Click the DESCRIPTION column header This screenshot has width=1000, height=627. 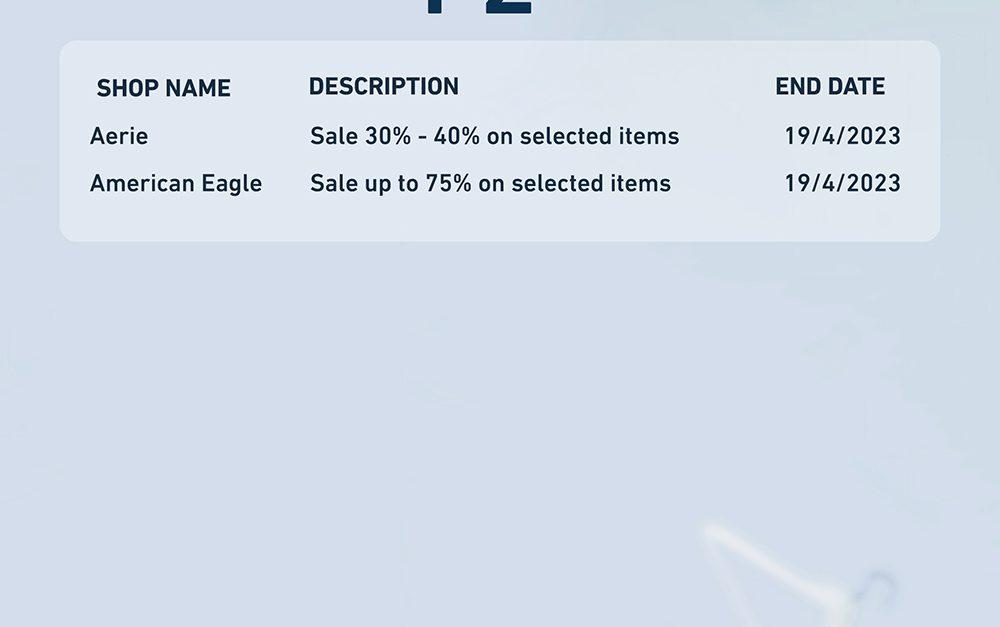click(x=383, y=86)
